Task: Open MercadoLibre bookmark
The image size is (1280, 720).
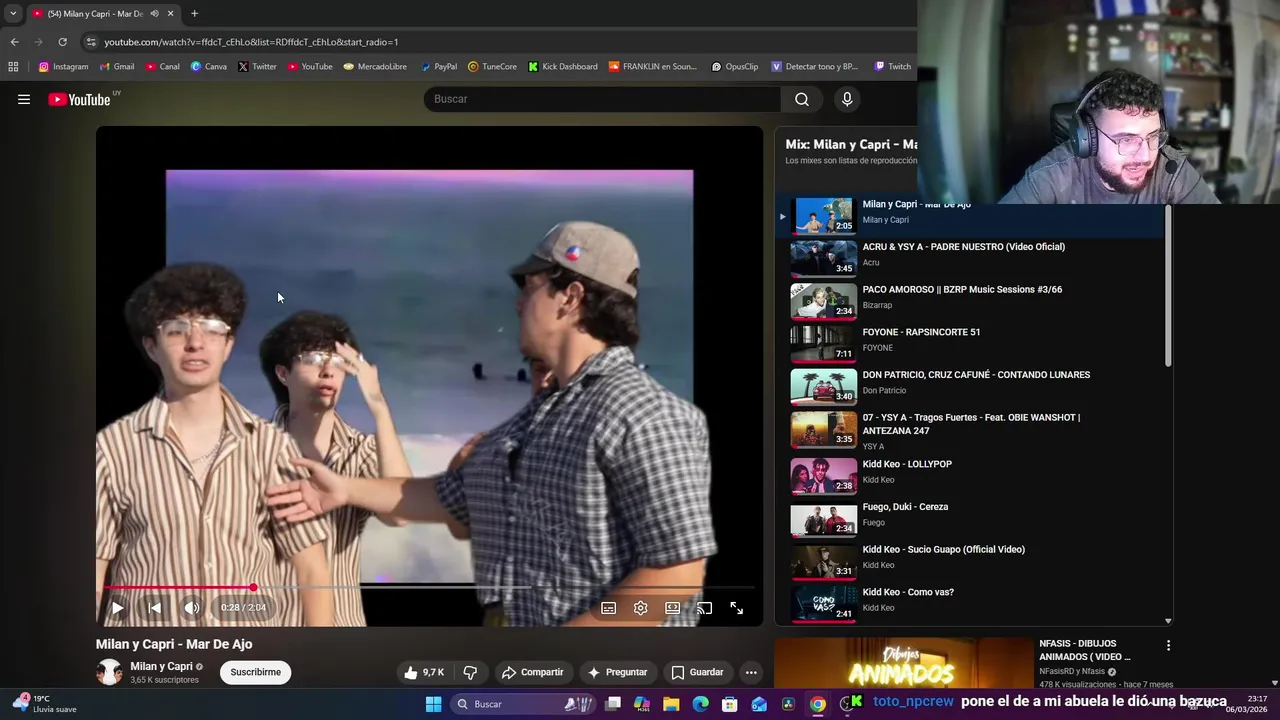Action: [375, 67]
